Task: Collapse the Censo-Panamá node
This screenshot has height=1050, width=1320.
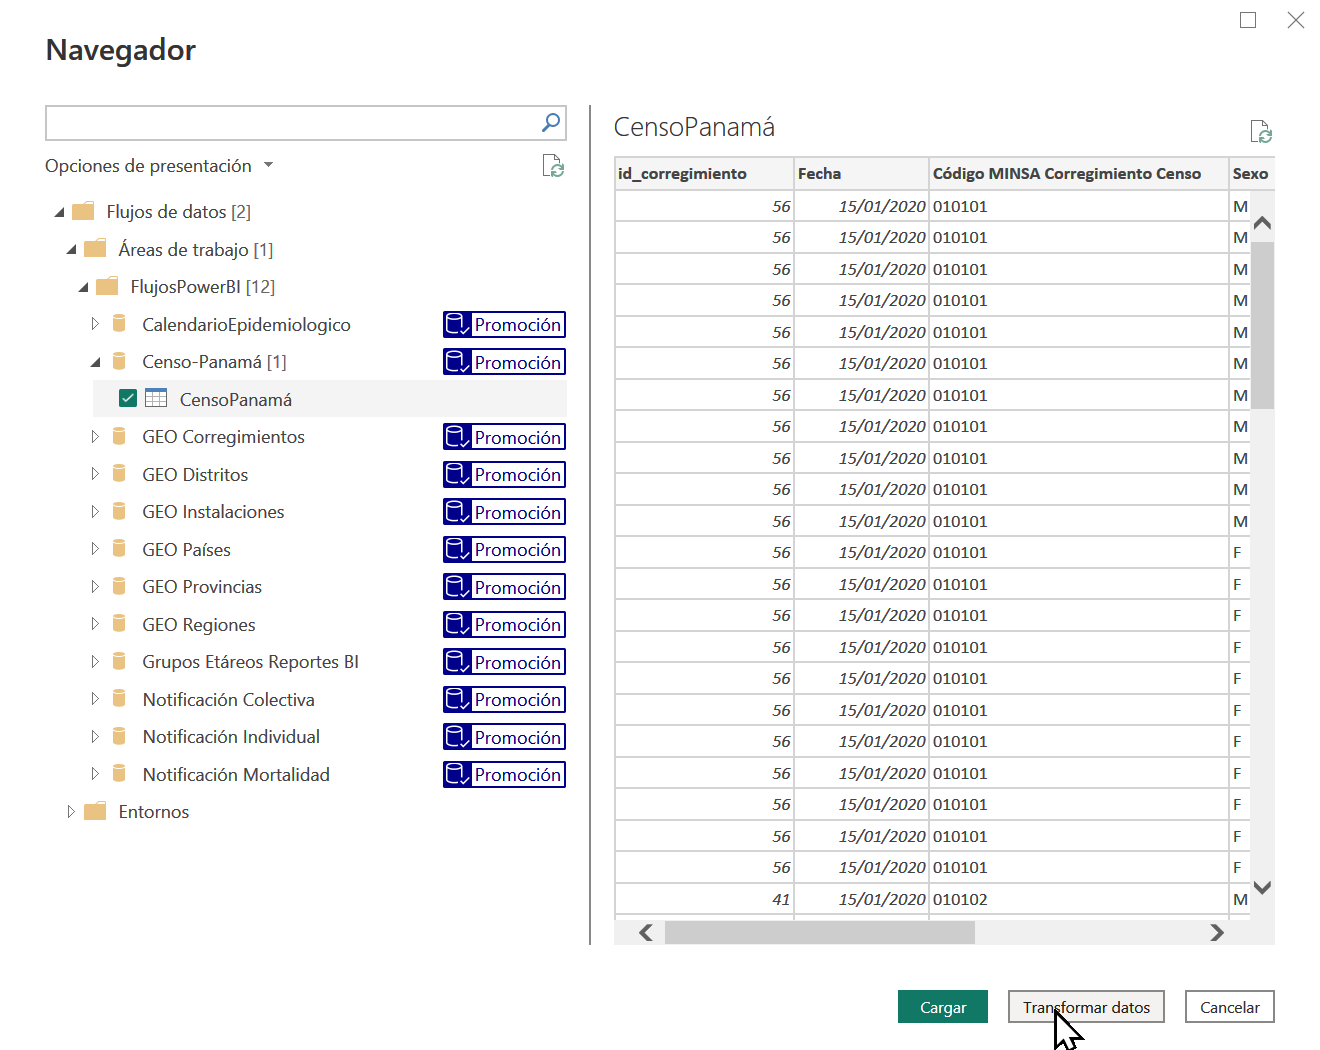Action: (x=96, y=362)
